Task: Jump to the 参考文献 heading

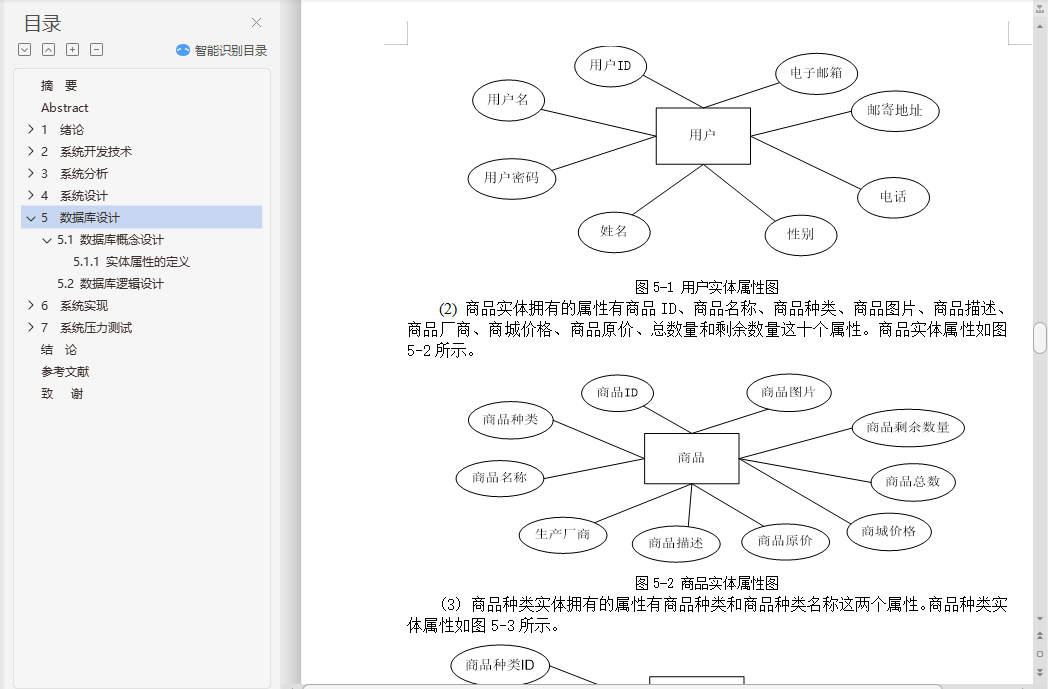Action: click(x=65, y=372)
